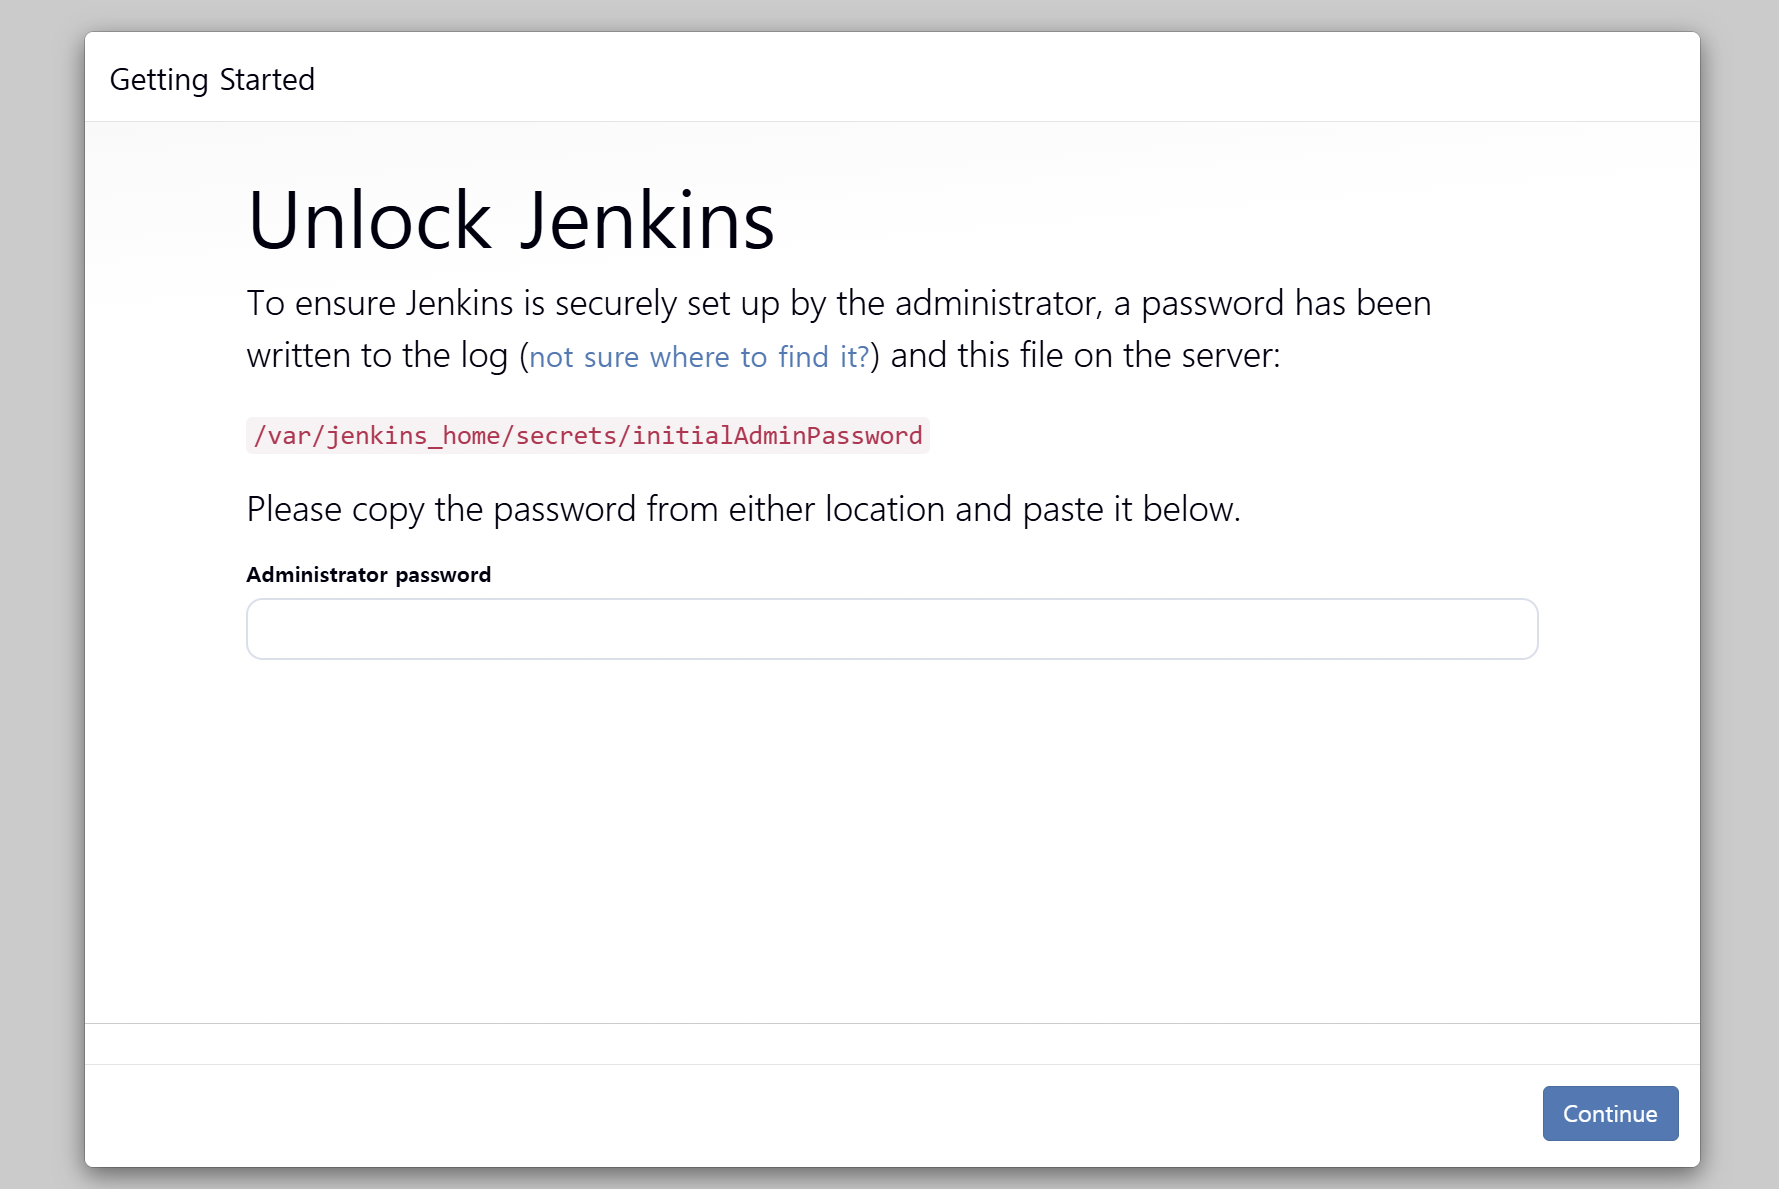Click the 'Administrator password' label

[369, 574]
